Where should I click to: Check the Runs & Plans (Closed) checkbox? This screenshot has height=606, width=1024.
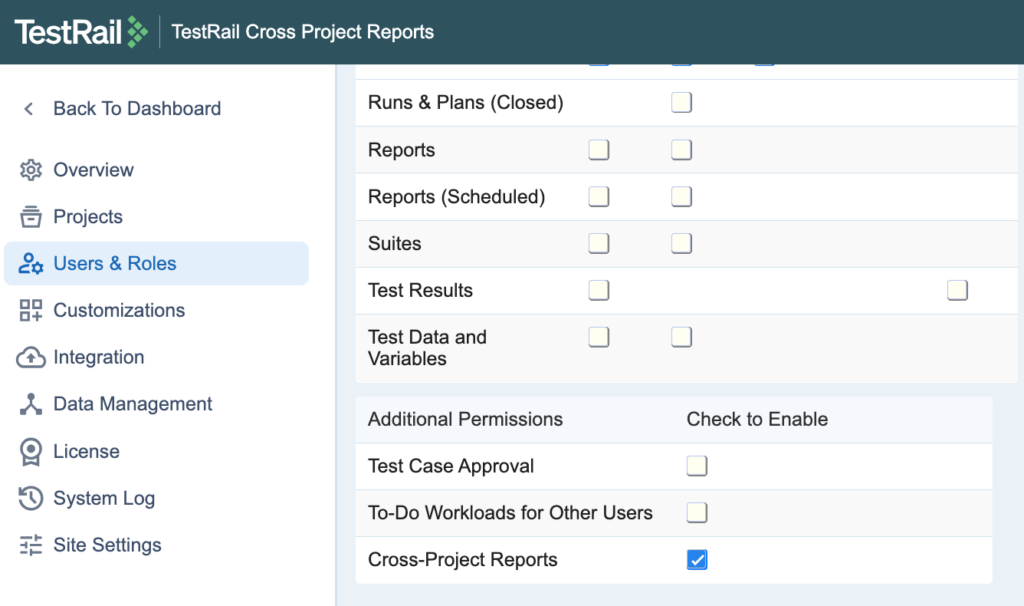tap(682, 103)
